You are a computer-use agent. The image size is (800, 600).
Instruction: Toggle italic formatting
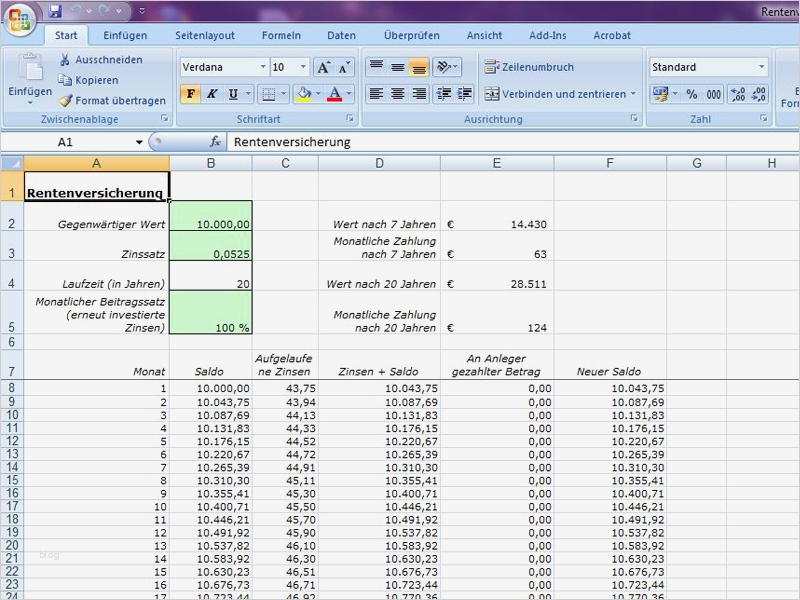pyautogui.click(x=212, y=94)
